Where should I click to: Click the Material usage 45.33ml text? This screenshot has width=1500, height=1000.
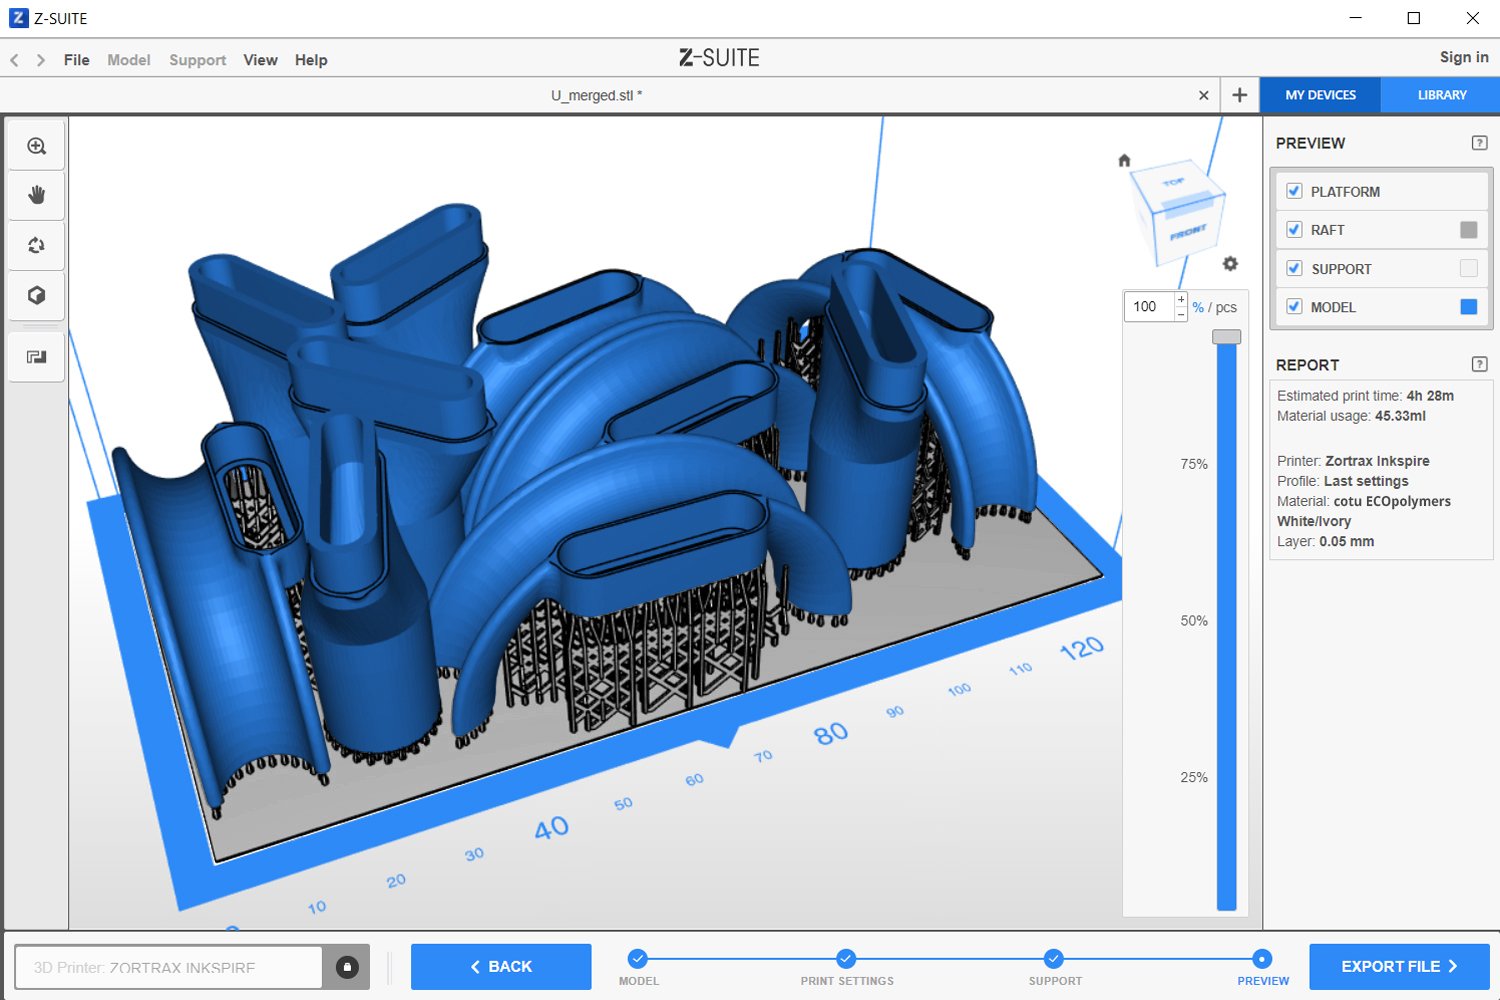pyautogui.click(x=1351, y=416)
